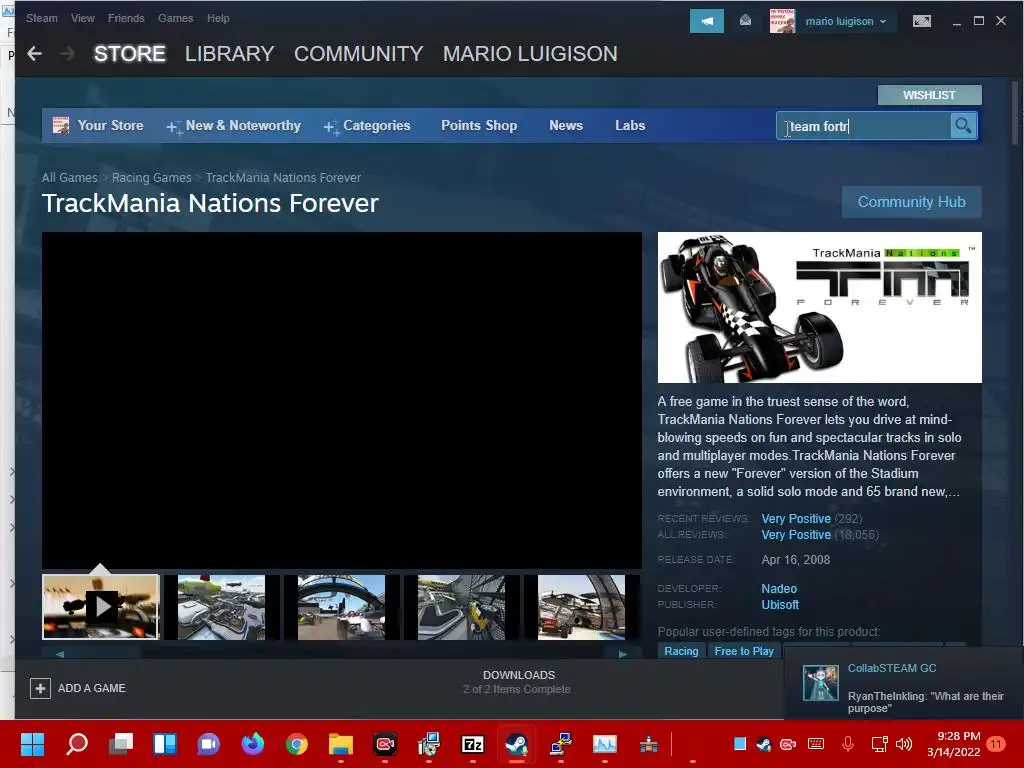Open the touch keyboard tray icon
Viewport: 1024px width, 768px height.
tap(816, 744)
